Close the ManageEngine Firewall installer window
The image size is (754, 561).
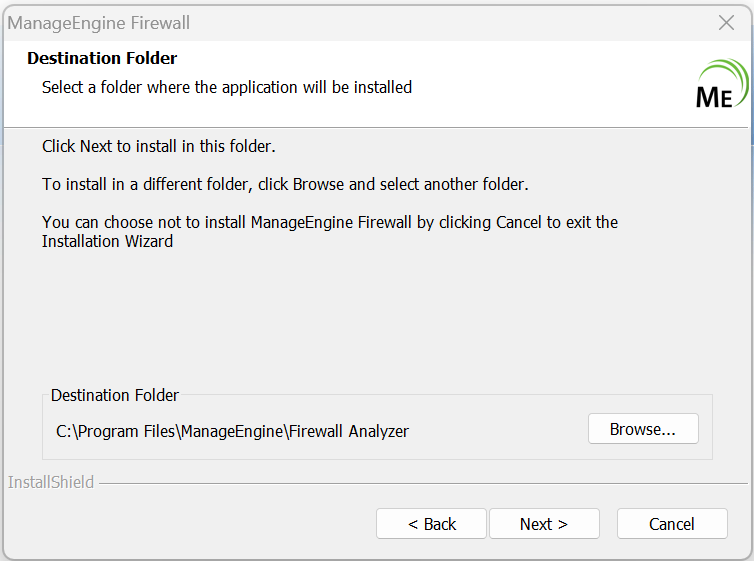pyautogui.click(x=727, y=22)
